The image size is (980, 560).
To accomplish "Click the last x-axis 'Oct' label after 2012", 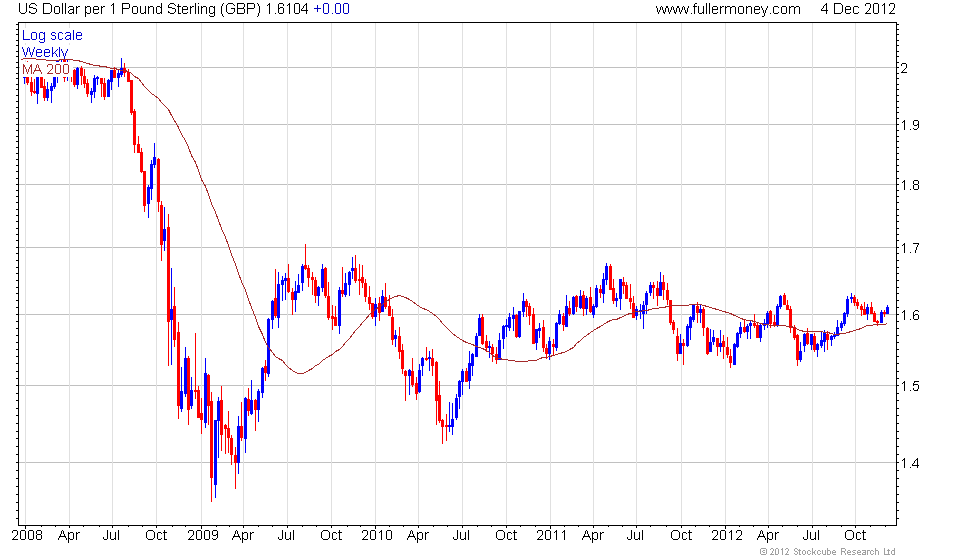I will [855, 535].
